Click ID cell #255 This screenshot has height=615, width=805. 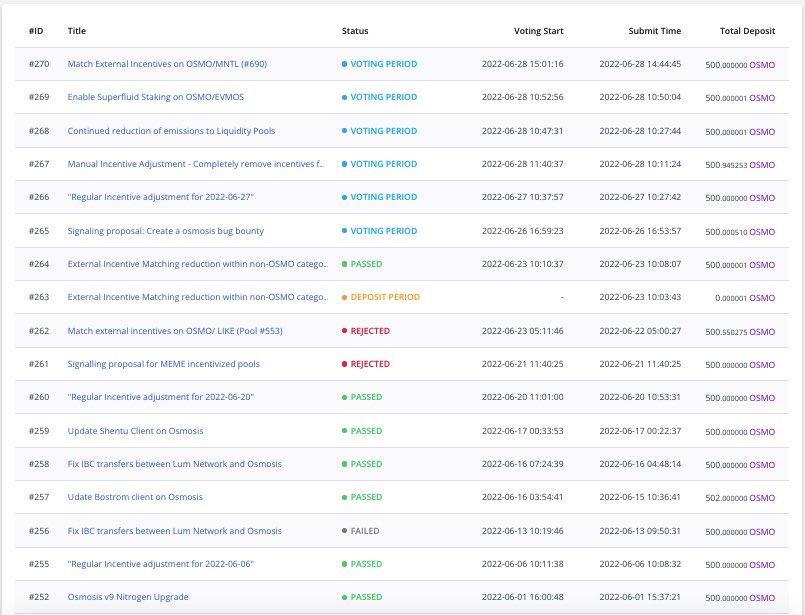(39, 564)
